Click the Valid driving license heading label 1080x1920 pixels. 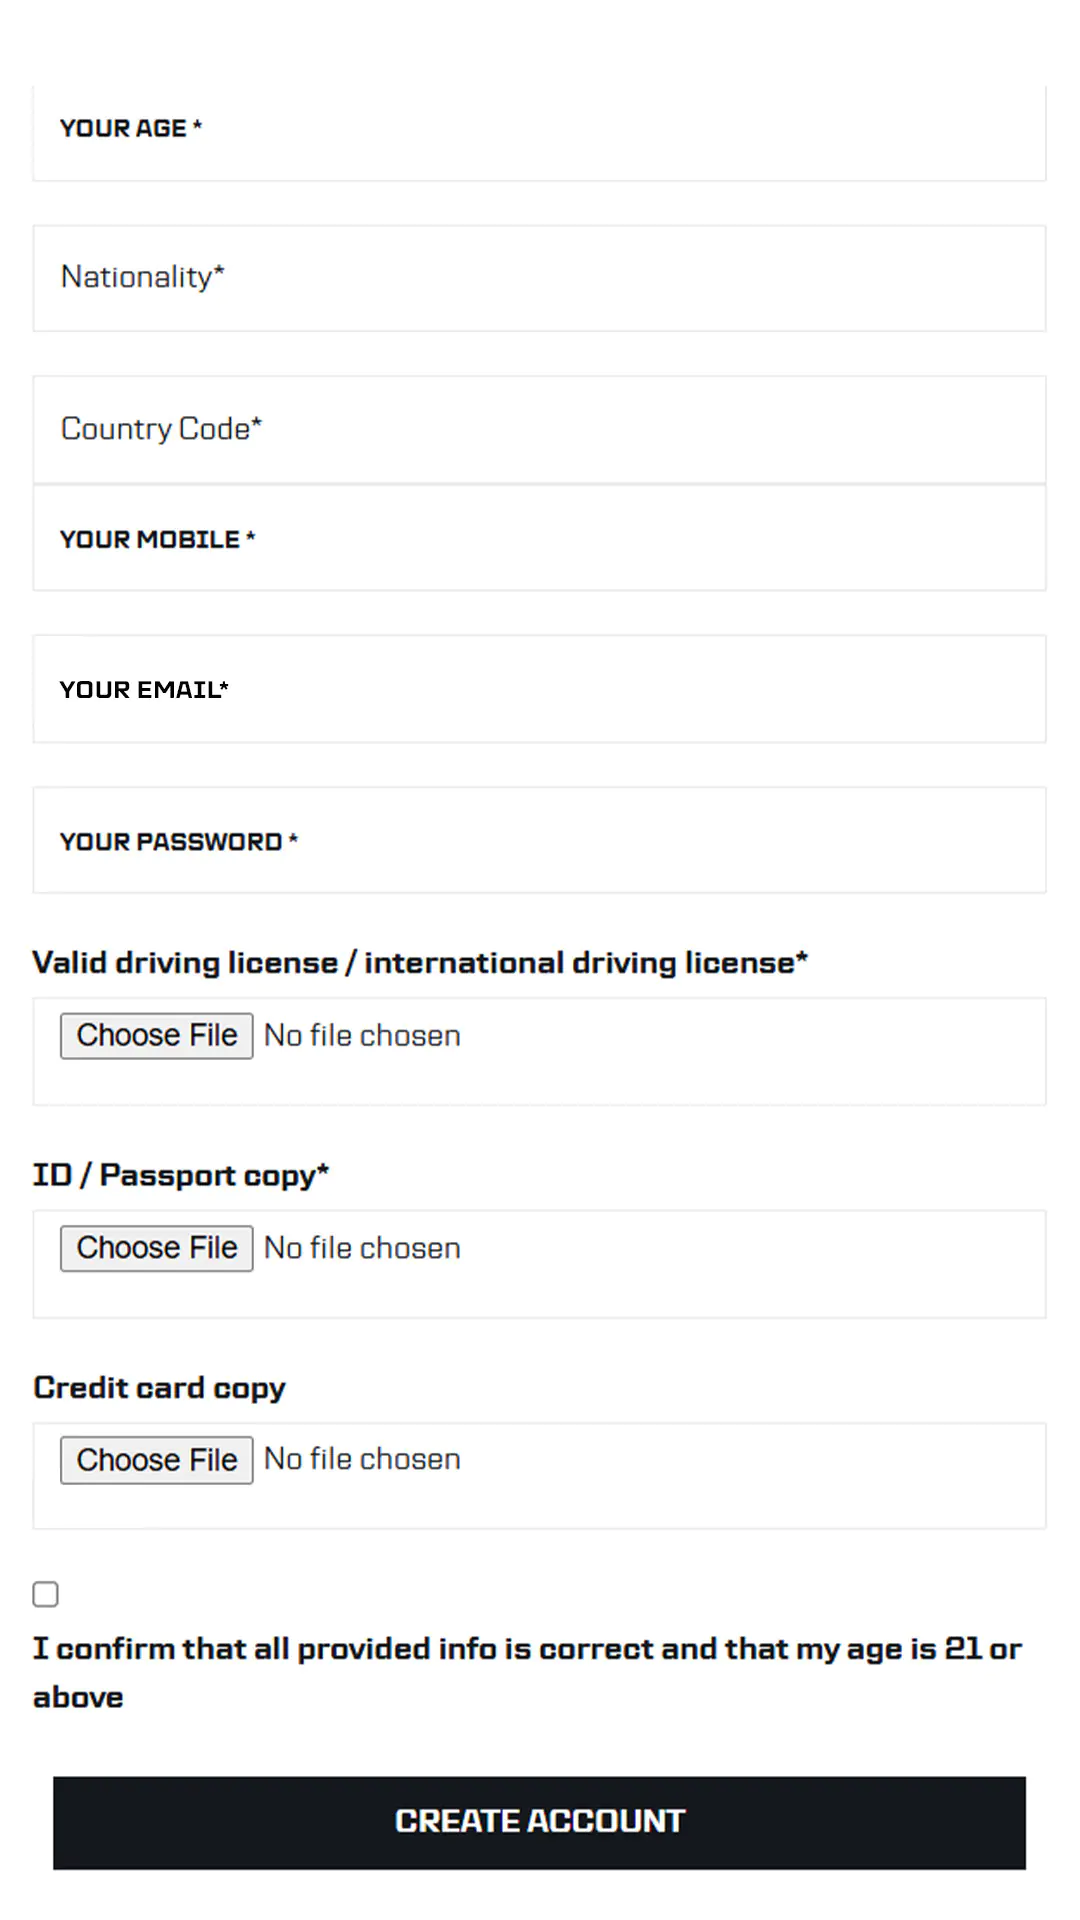click(420, 963)
